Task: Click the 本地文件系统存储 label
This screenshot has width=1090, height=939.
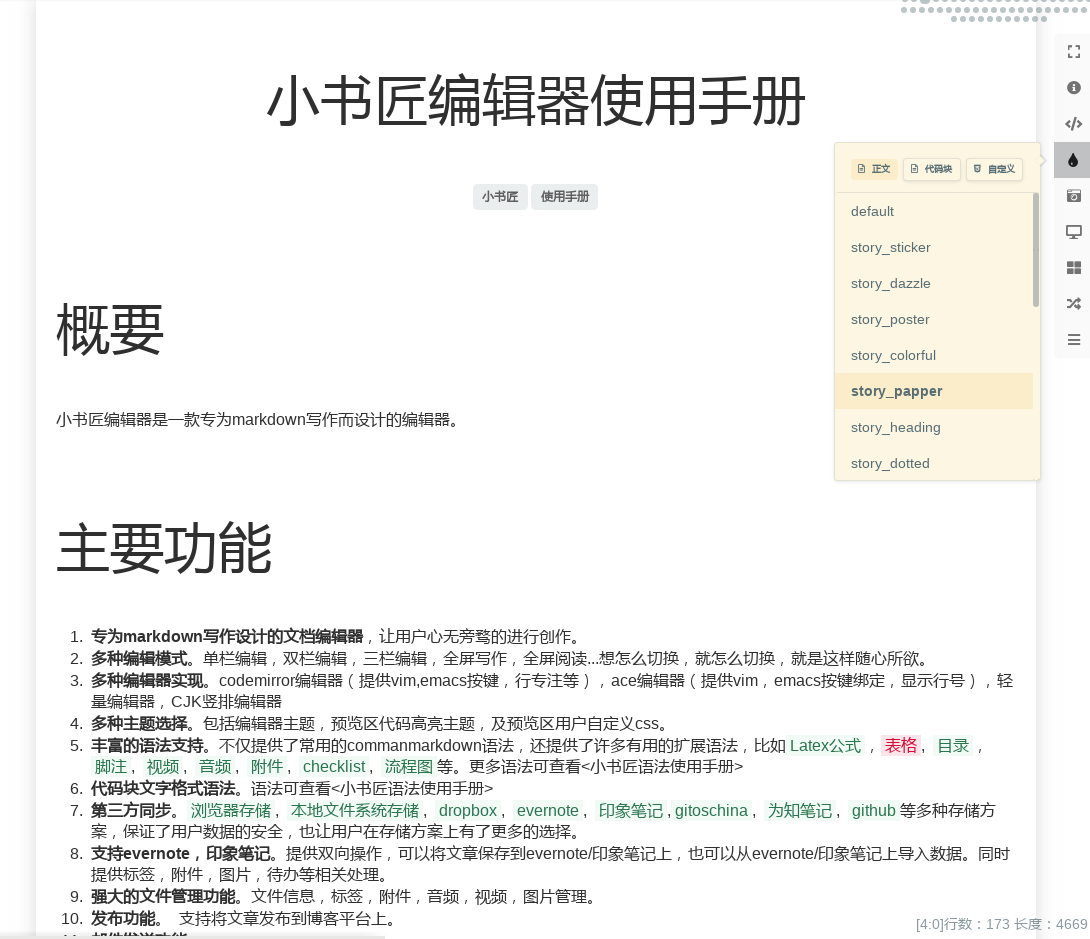Action: [x=355, y=810]
